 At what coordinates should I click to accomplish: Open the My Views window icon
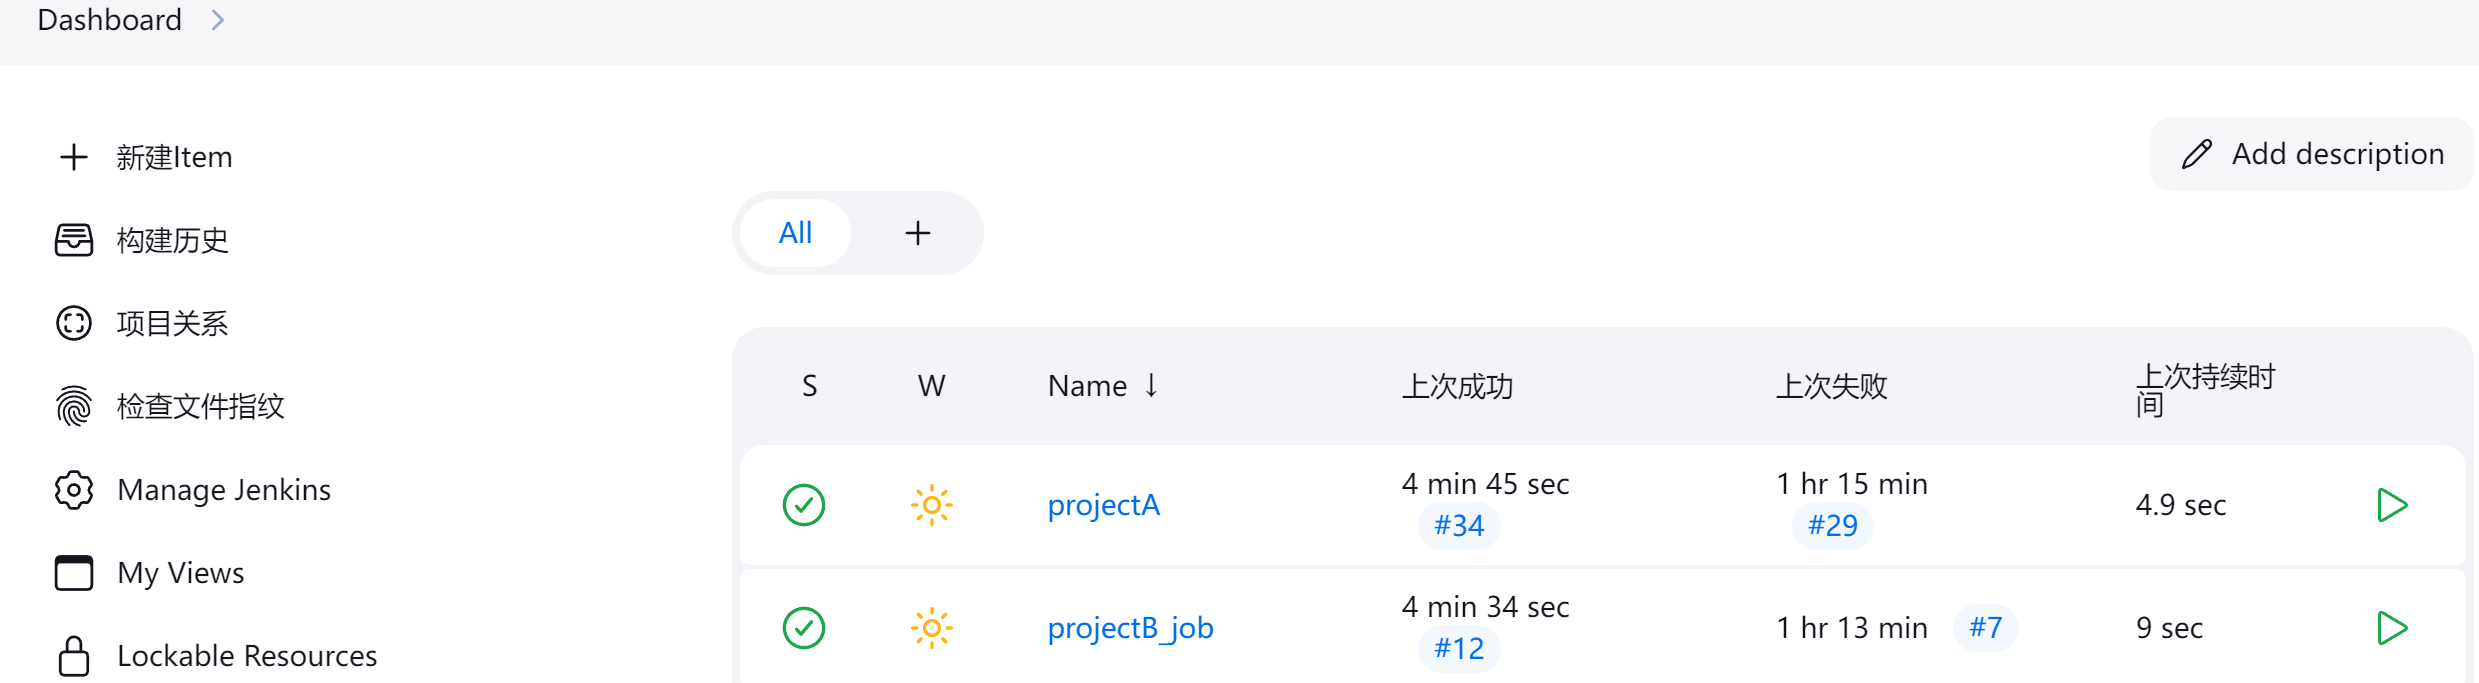tap(74, 573)
